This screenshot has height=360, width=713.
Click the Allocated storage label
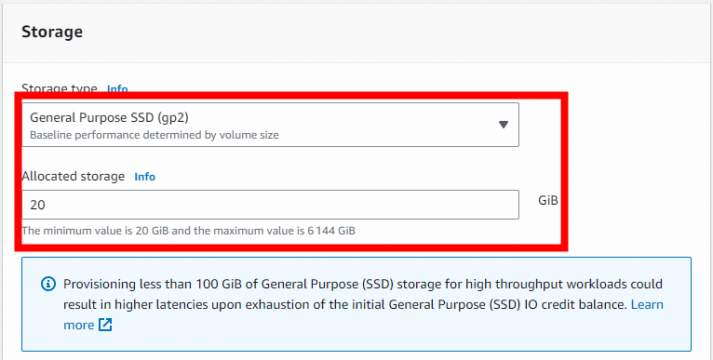pos(73,176)
